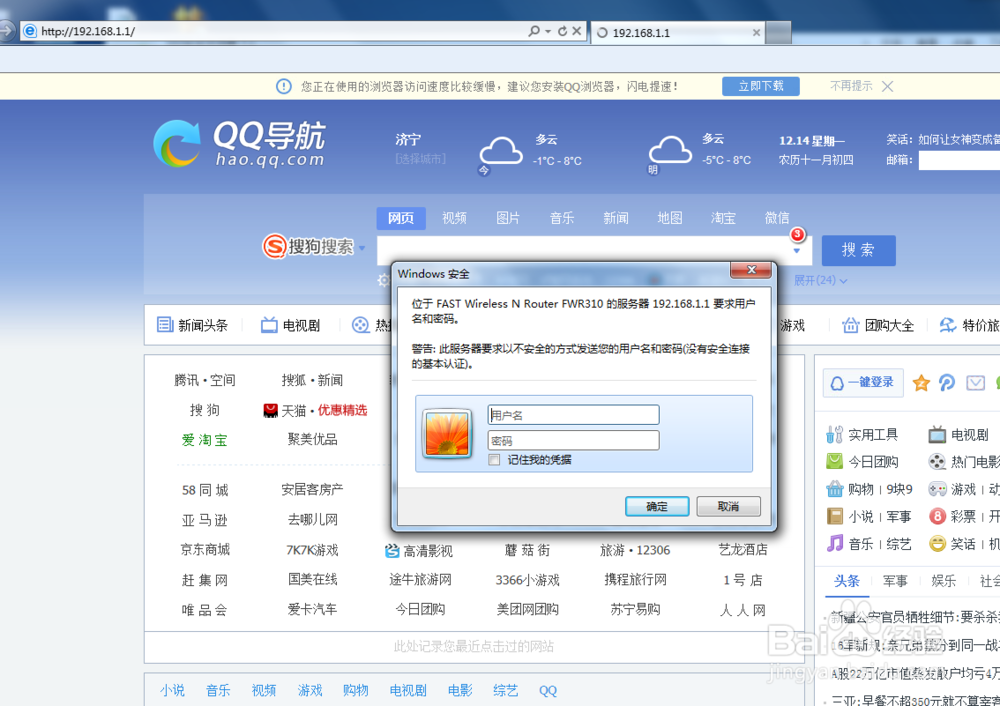Click tomorrow's cloudy weather icon
1000x706 pixels.
[670, 151]
